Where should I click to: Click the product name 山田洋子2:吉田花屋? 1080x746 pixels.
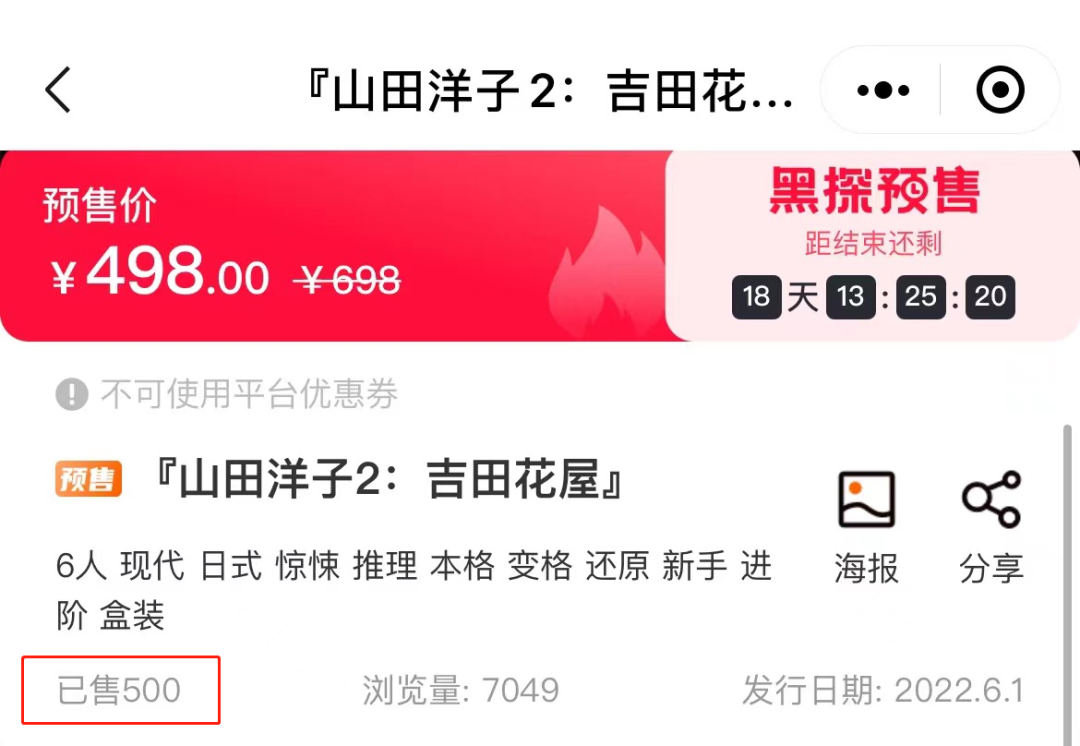[x=390, y=479]
